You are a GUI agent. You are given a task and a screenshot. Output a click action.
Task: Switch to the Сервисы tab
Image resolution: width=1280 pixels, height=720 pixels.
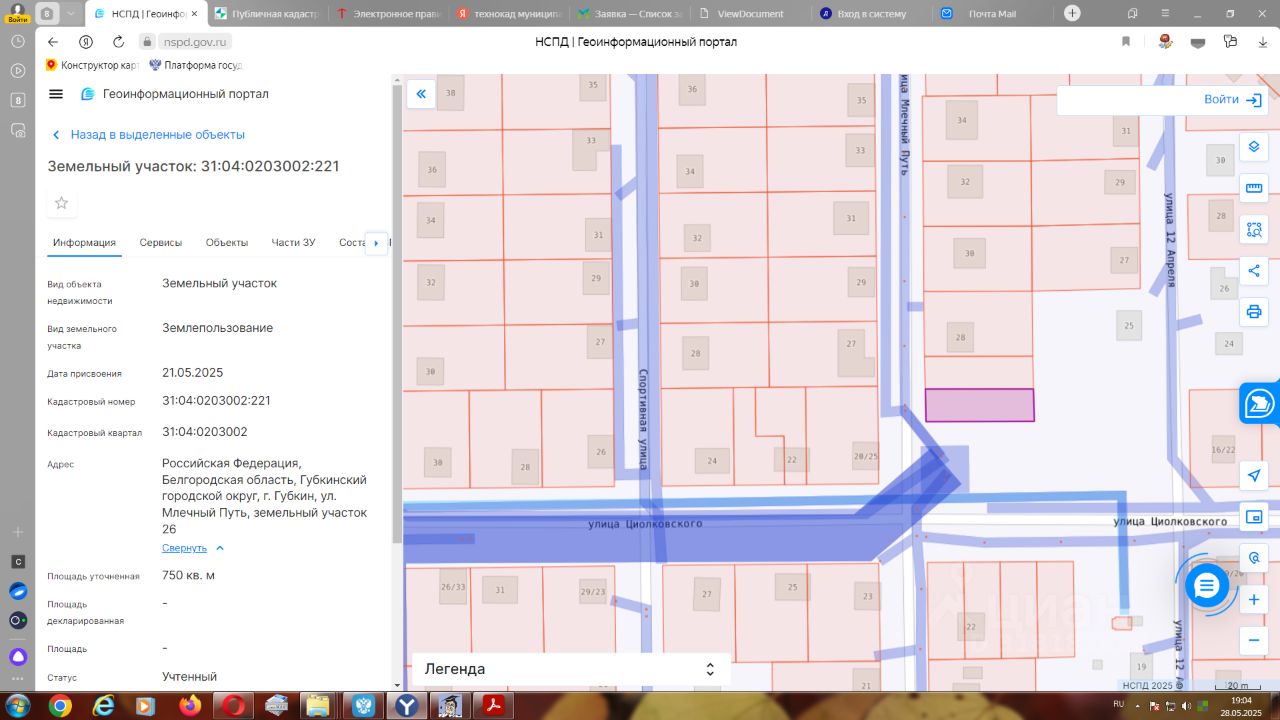tap(161, 242)
